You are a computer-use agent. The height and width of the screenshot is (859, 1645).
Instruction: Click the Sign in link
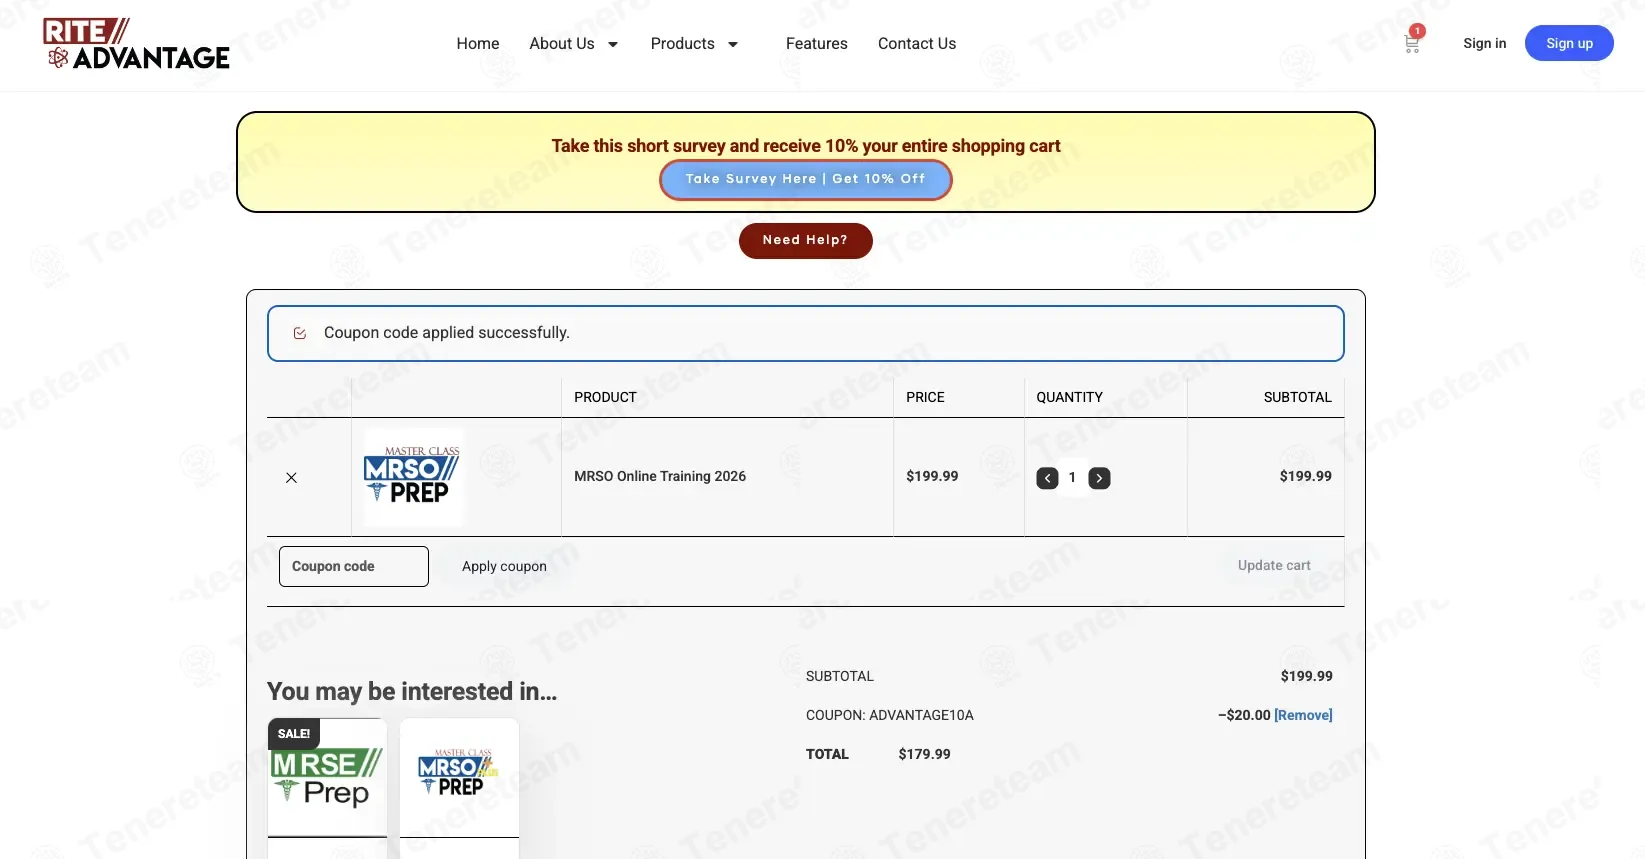tap(1484, 43)
